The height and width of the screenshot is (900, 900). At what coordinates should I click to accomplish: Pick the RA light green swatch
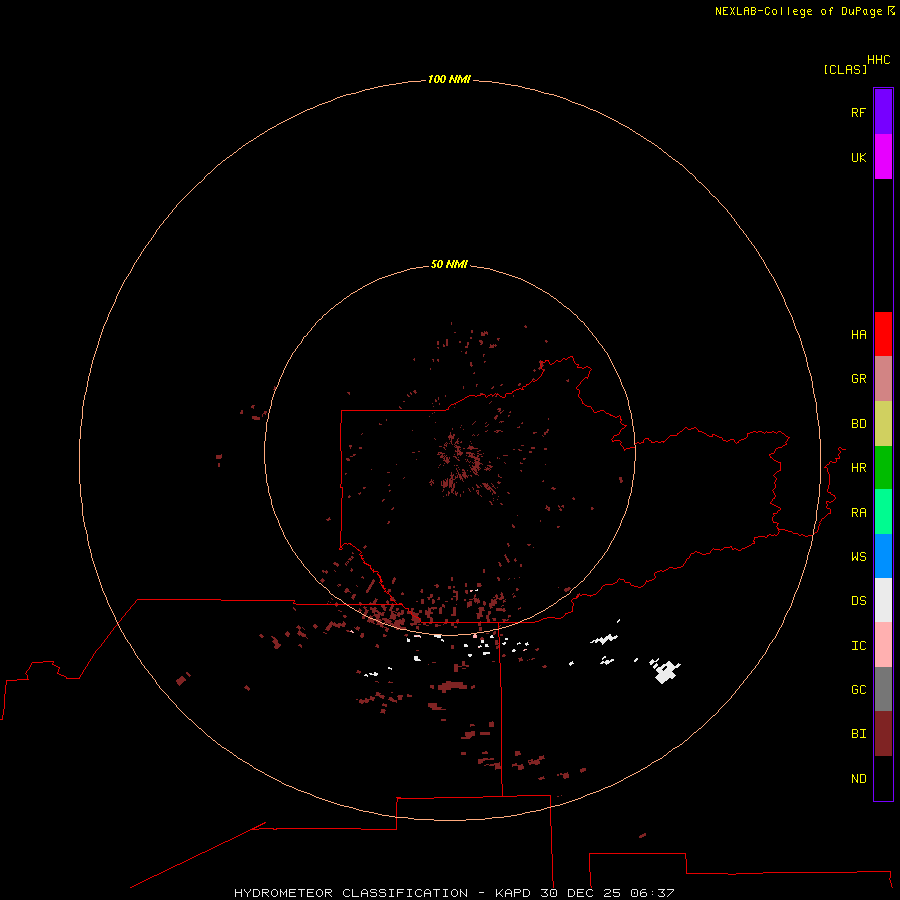(883, 512)
